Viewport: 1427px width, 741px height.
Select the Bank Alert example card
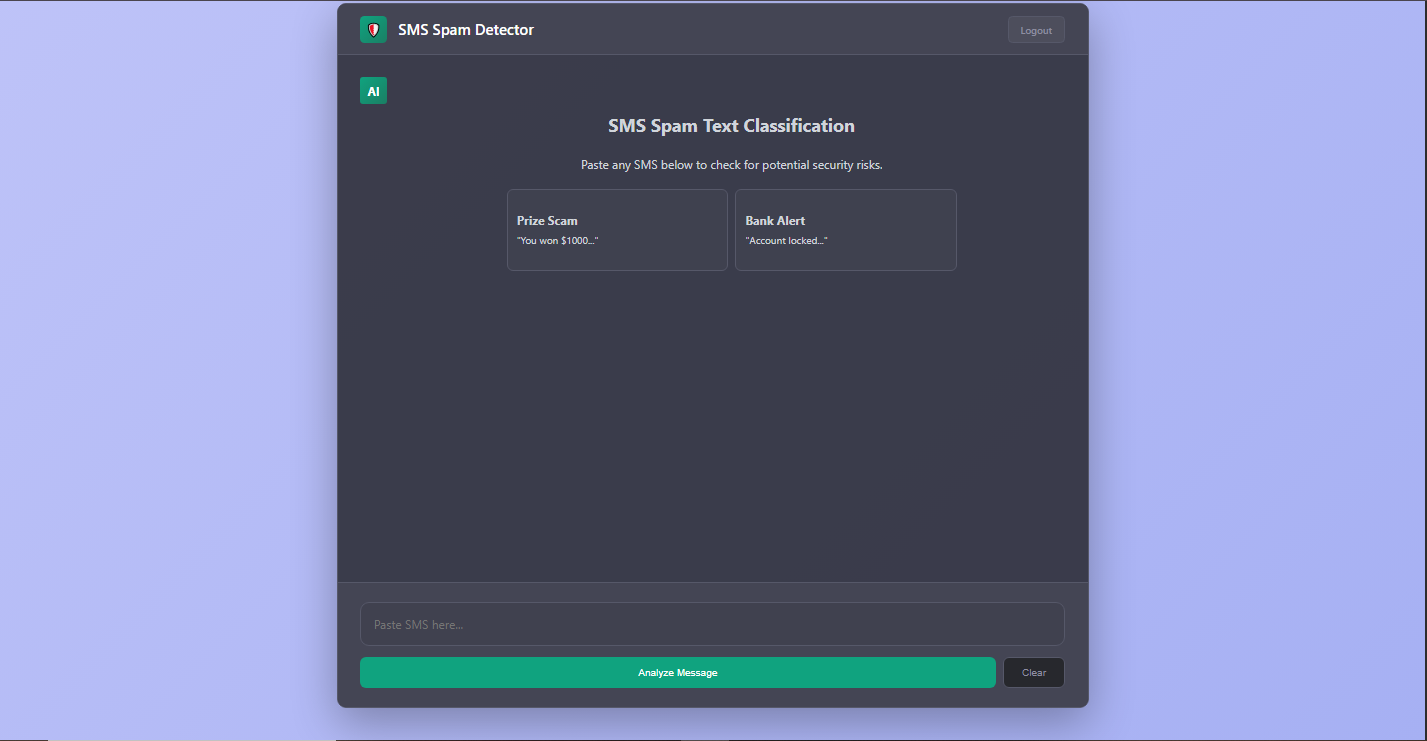tap(846, 230)
